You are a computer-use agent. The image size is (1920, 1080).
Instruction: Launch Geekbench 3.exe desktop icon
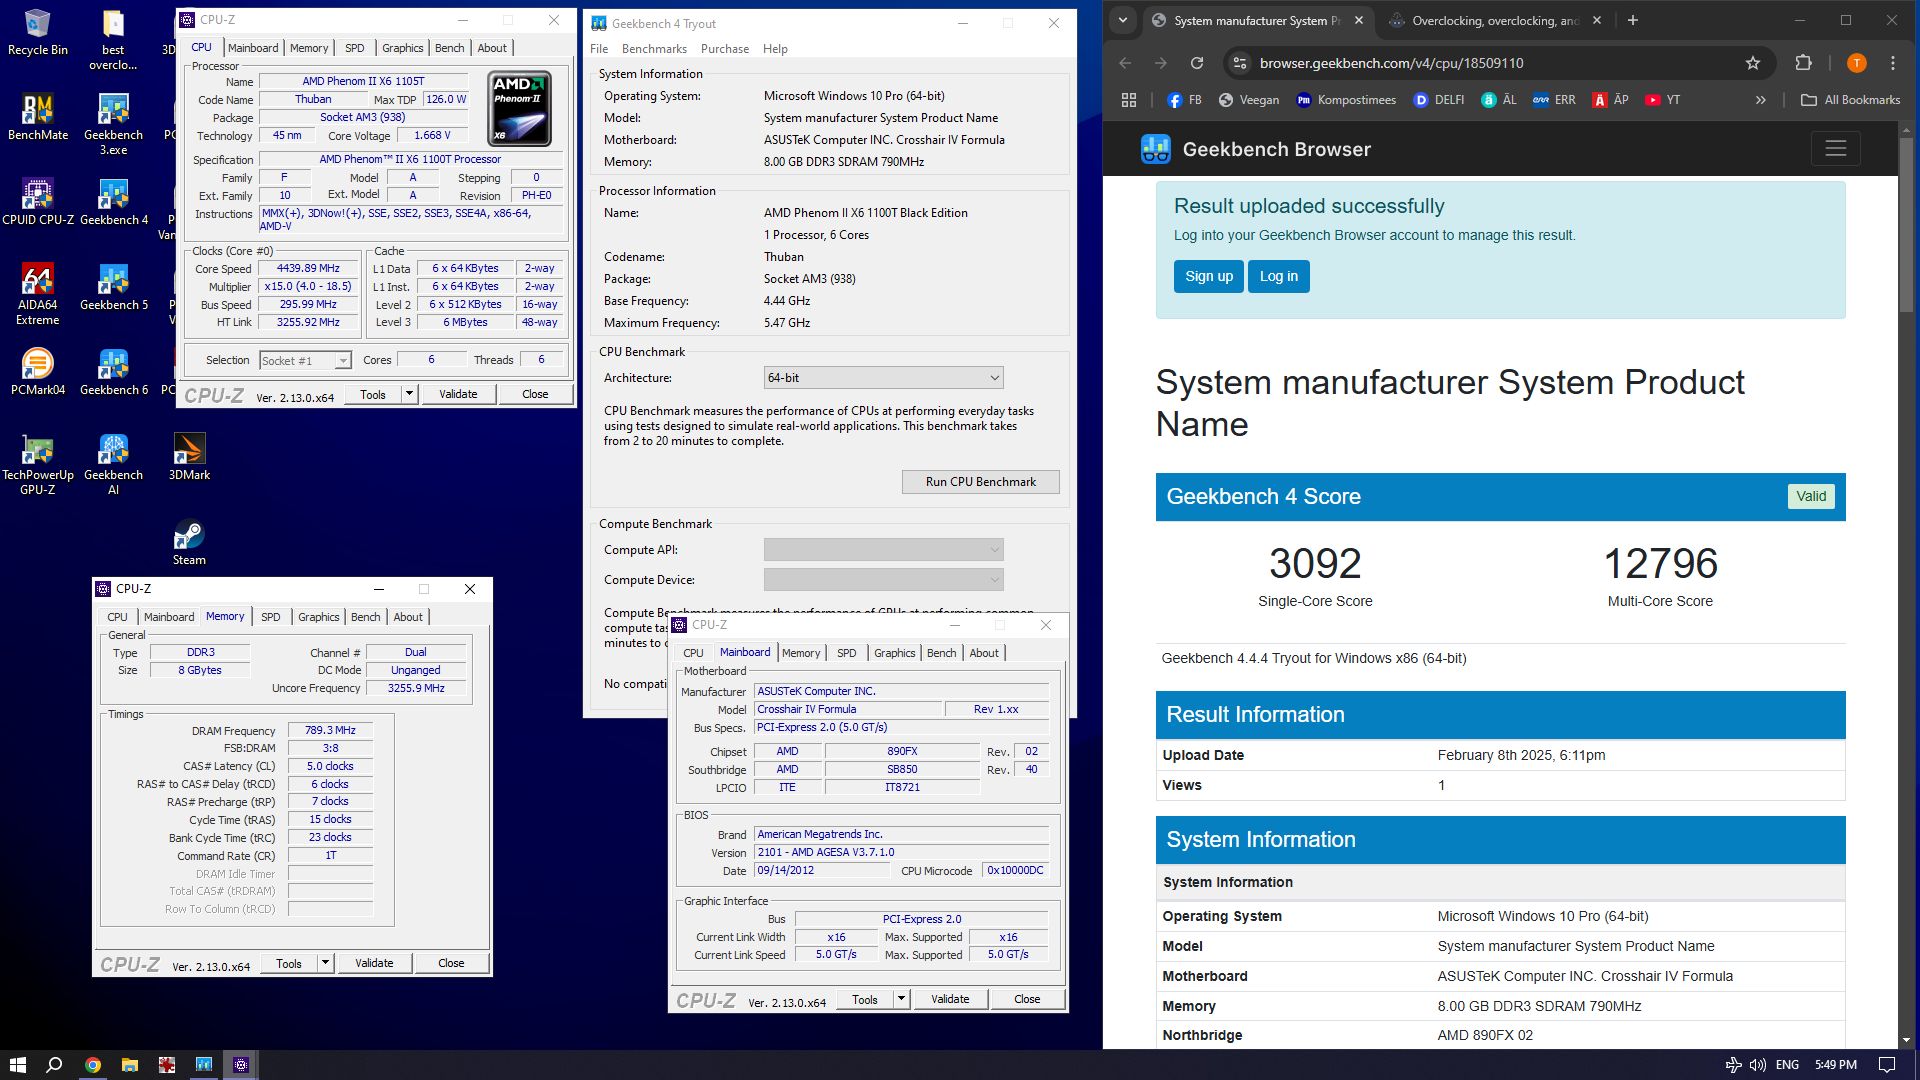pos(113,124)
